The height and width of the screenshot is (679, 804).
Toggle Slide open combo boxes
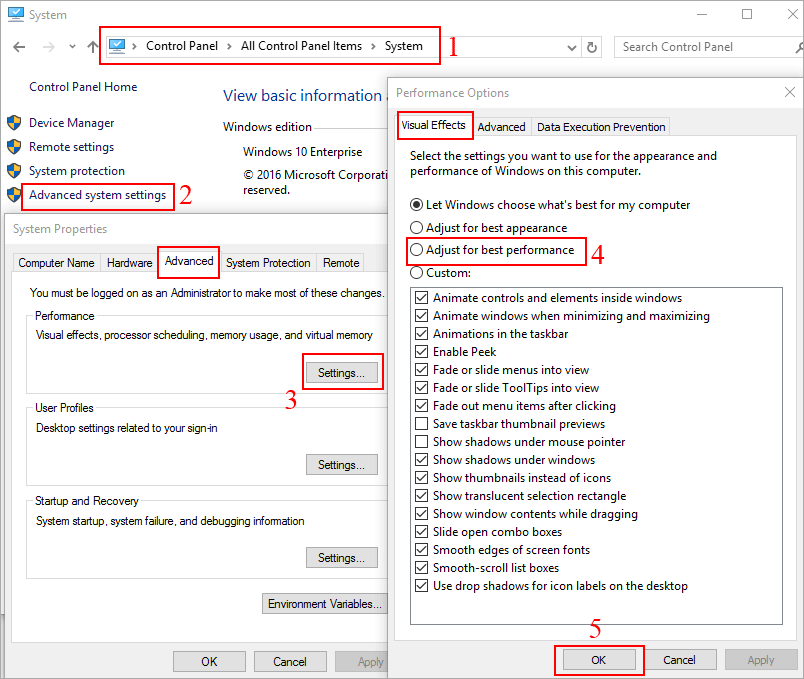pyautogui.click(x=489, y=532)
